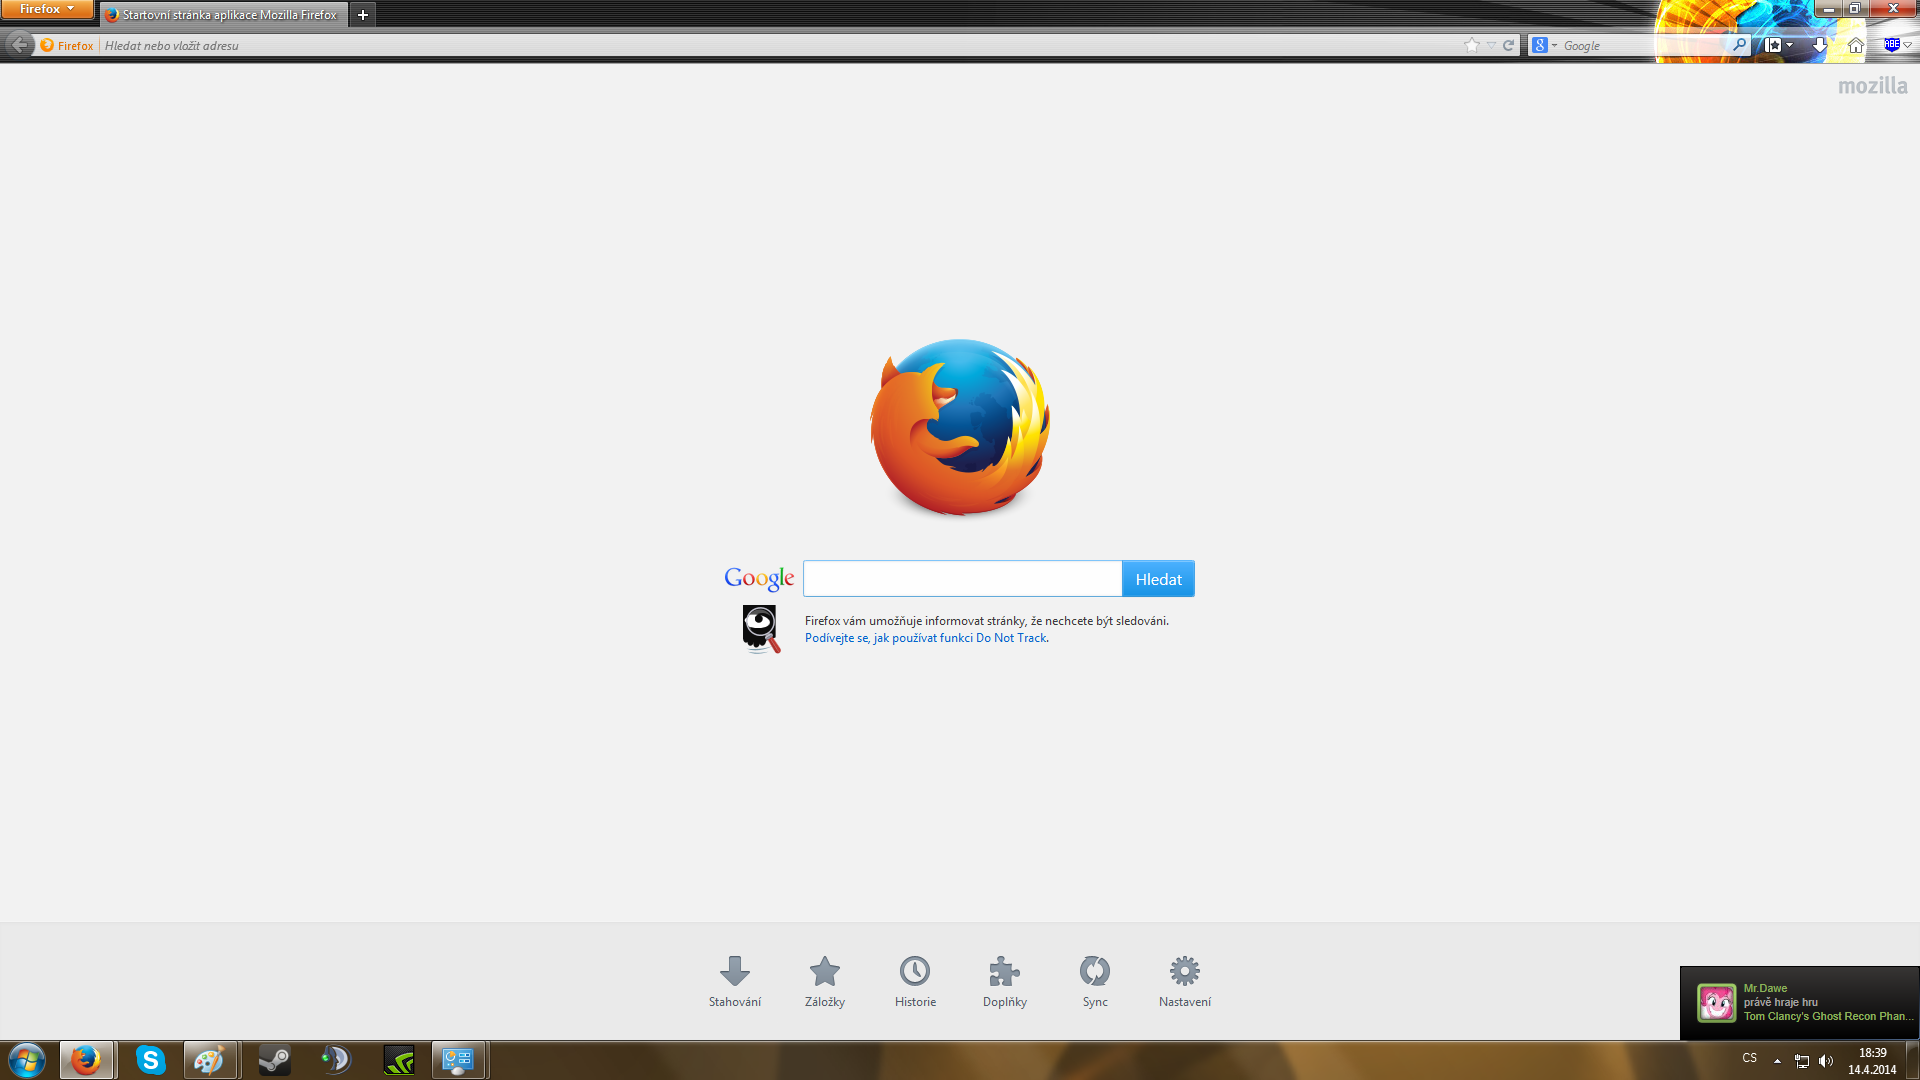
Task: Open the Záložky bookmarks shortcut
Action: click(x=824, y=980)
